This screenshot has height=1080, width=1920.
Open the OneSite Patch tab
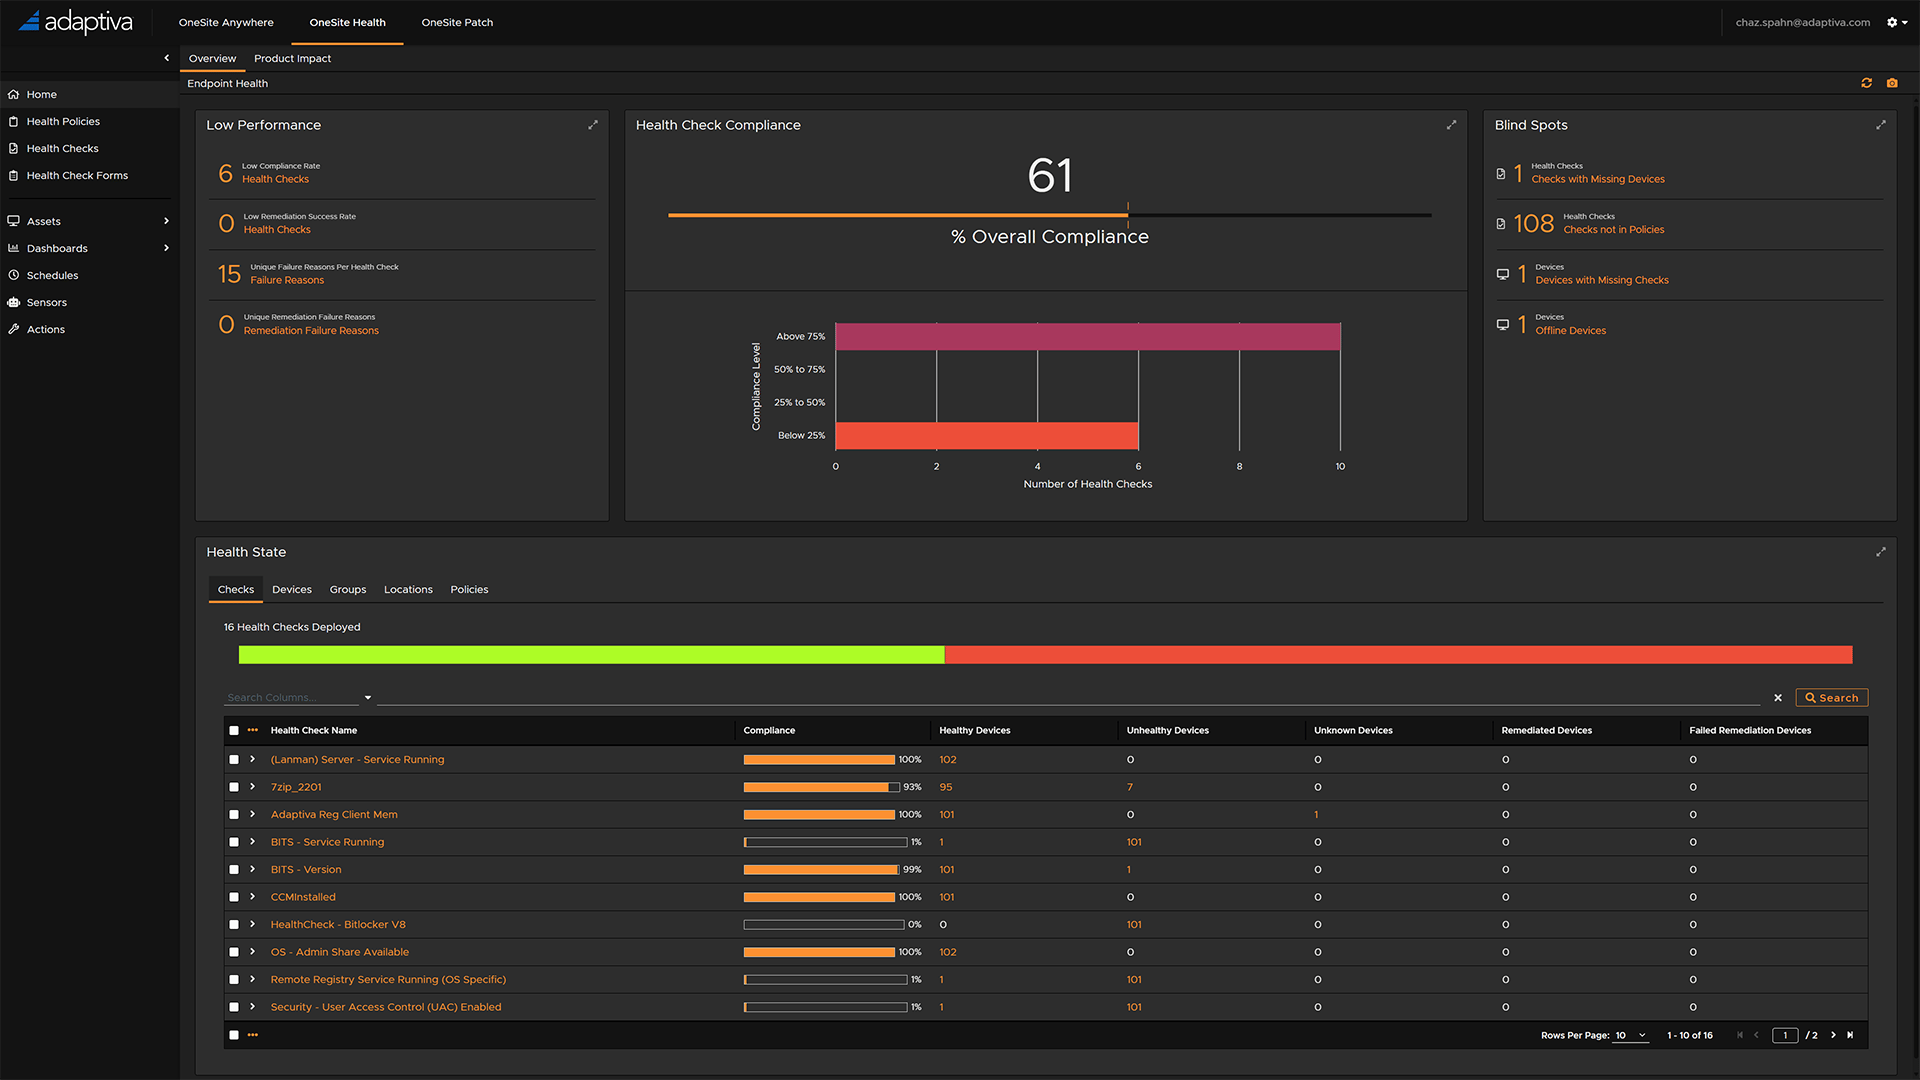[x=457, y=22]
